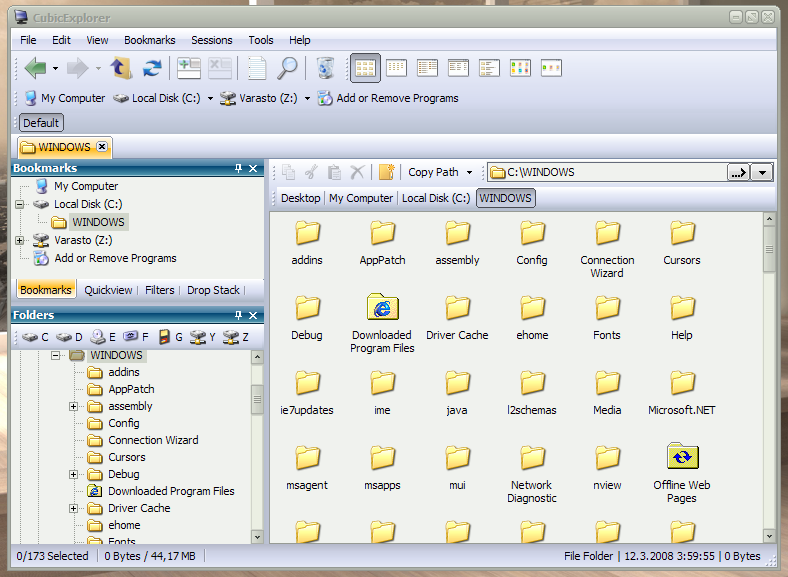
Task: Select drive D in Folders panel
Action: (69, 337)
